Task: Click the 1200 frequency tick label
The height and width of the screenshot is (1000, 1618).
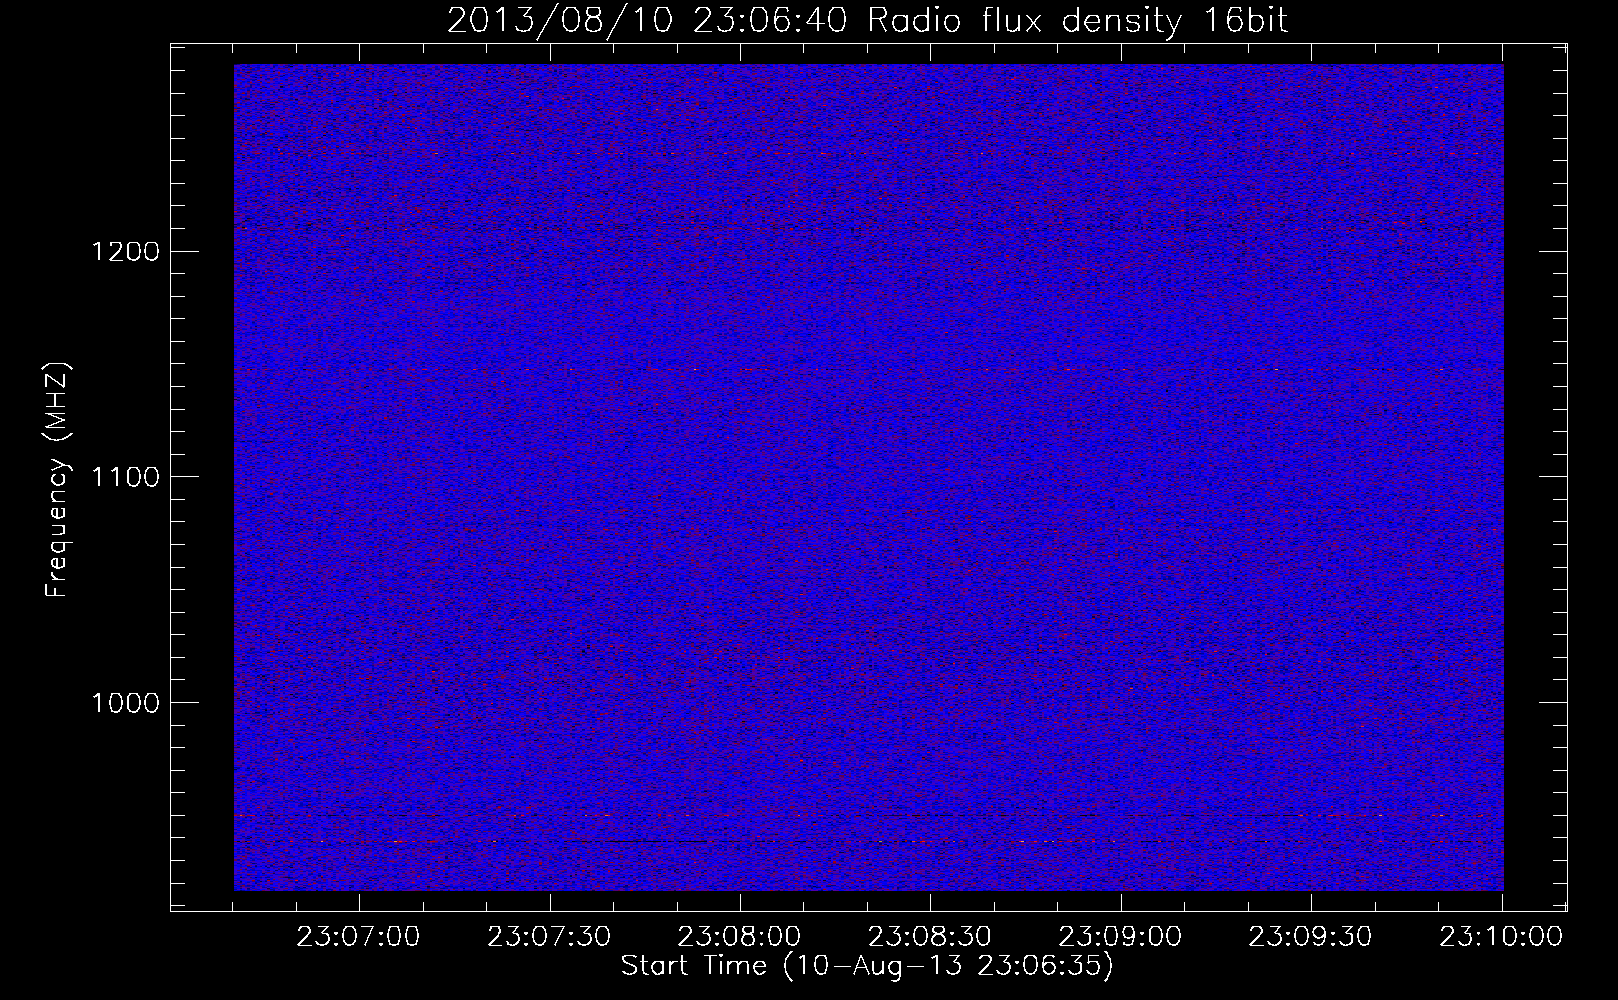Action: click(x=125, y=251)
